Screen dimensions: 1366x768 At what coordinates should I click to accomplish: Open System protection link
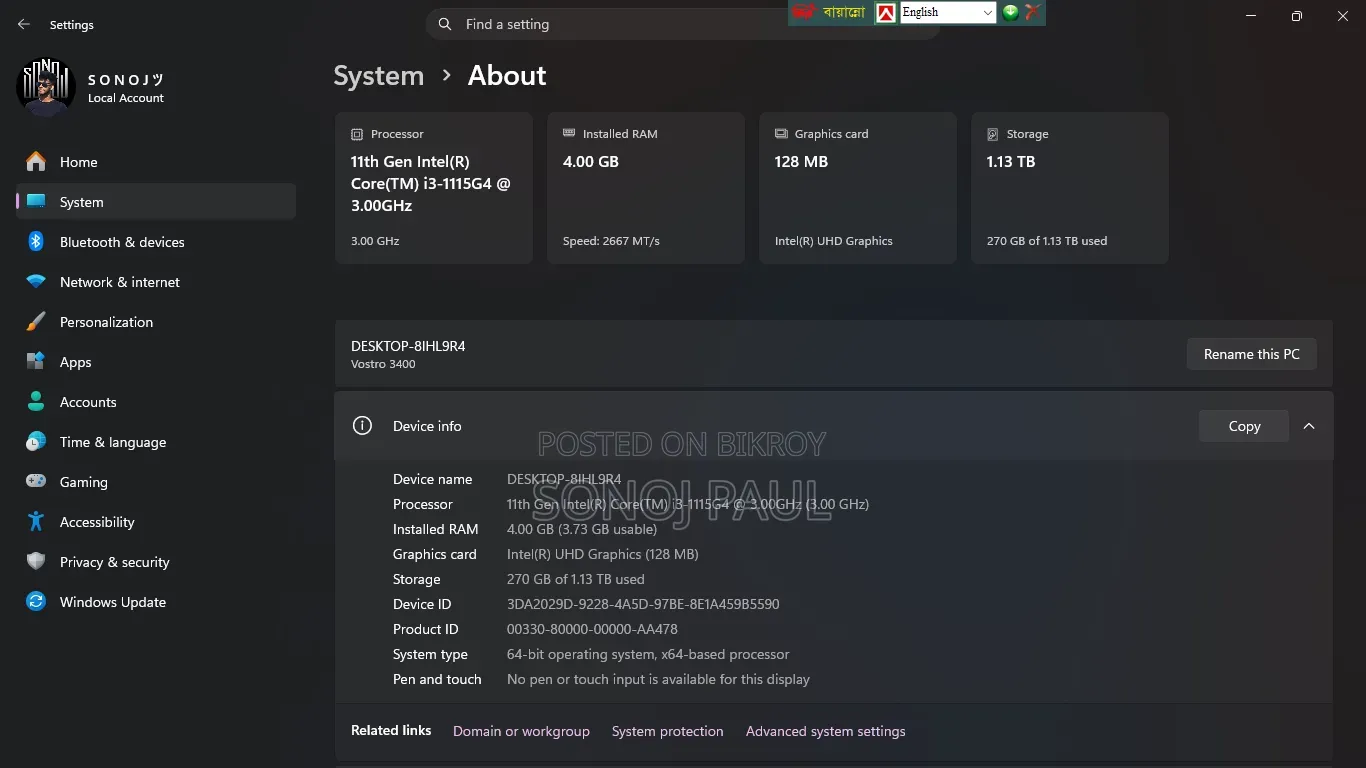(667, 731)
